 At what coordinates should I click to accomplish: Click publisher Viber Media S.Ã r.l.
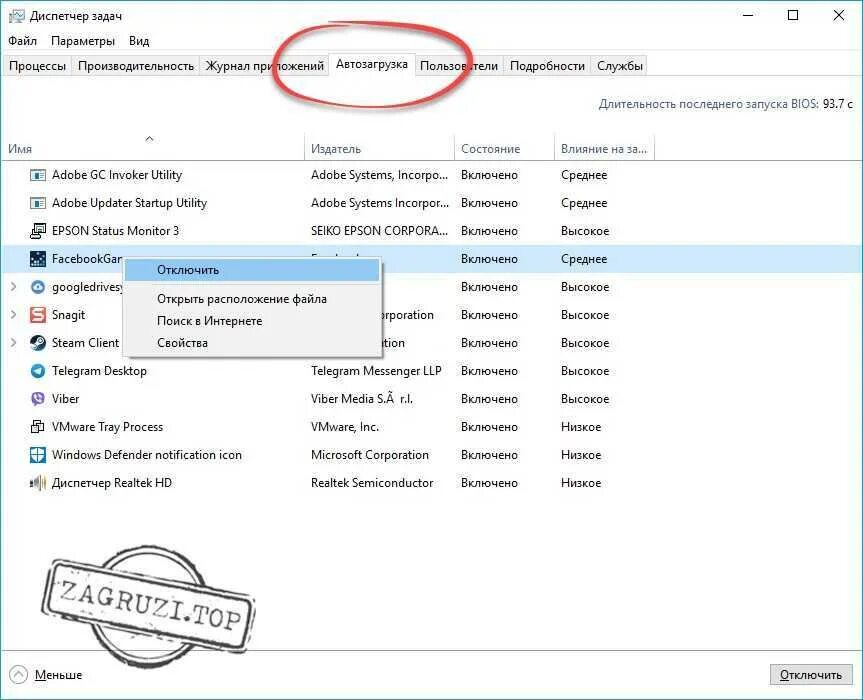tap(362, 398)
